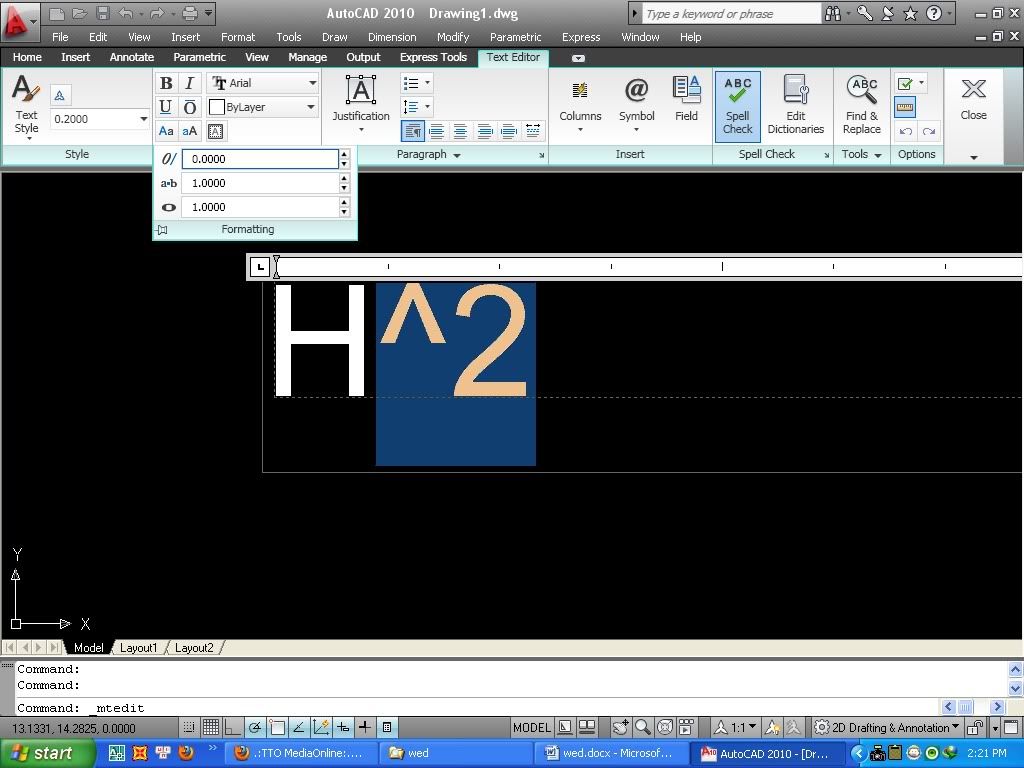Viewport: 1024px width, 768px height.
Task: Click the Redo icon in Options panel
Action: coord(929,131)
